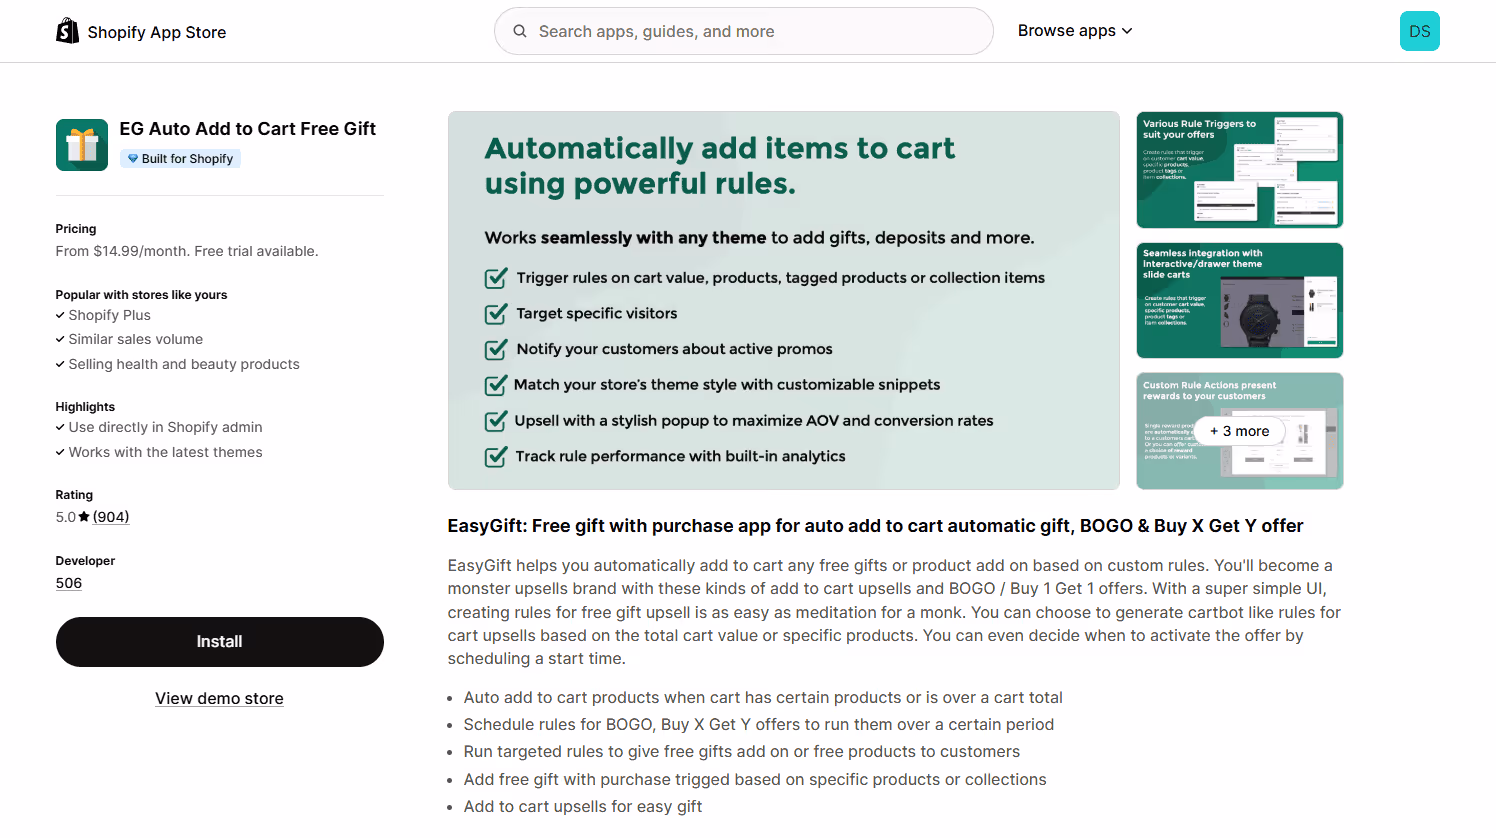Click the diamond icon in Built for Shopify
This screenshot has height=838, width=1496.
pos(132,158)
